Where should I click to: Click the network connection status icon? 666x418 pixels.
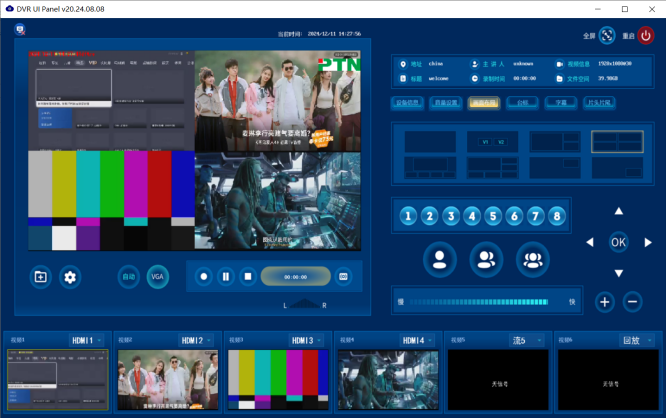point(20,30)
